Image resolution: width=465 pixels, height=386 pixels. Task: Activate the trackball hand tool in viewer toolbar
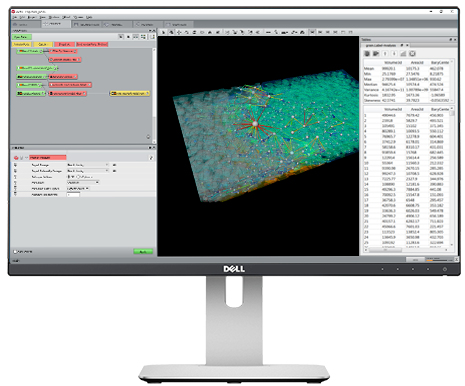[x=171, y=32]
